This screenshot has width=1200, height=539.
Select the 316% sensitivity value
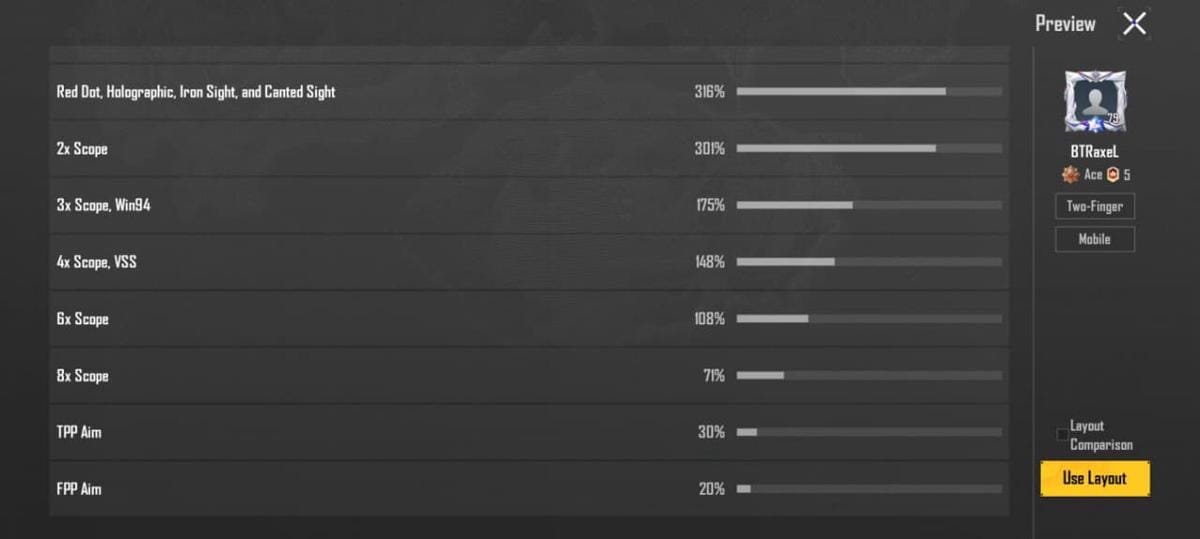(x=709, y=92)
